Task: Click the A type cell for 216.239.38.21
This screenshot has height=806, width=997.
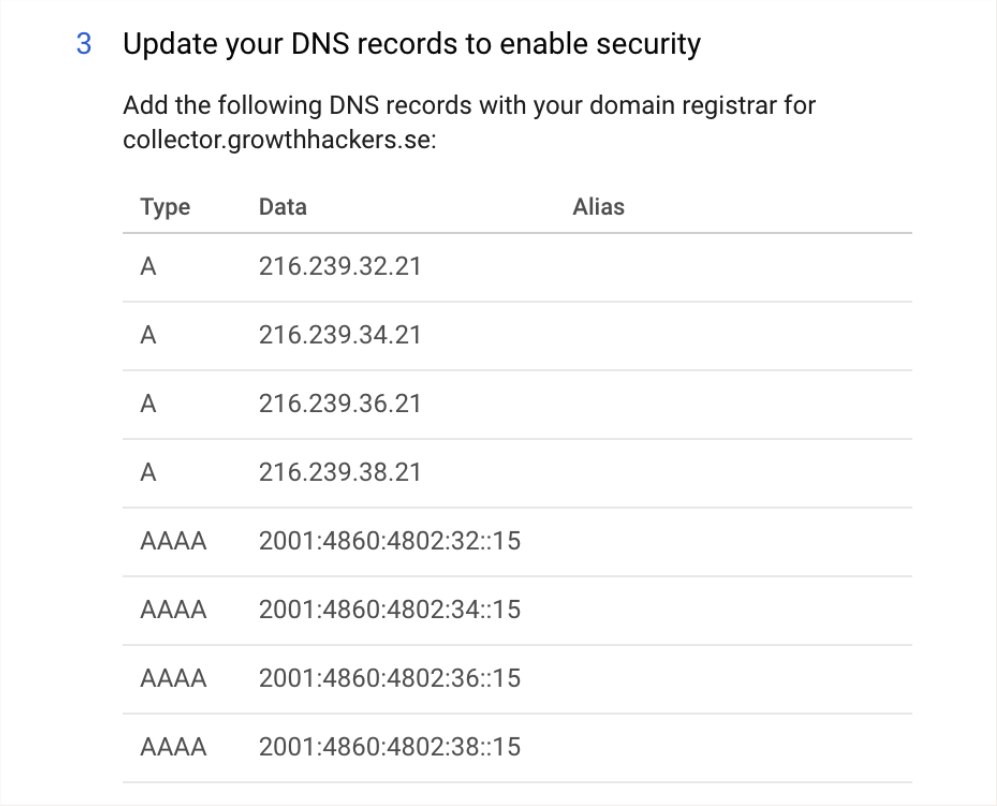Action: tap(149, 472)
